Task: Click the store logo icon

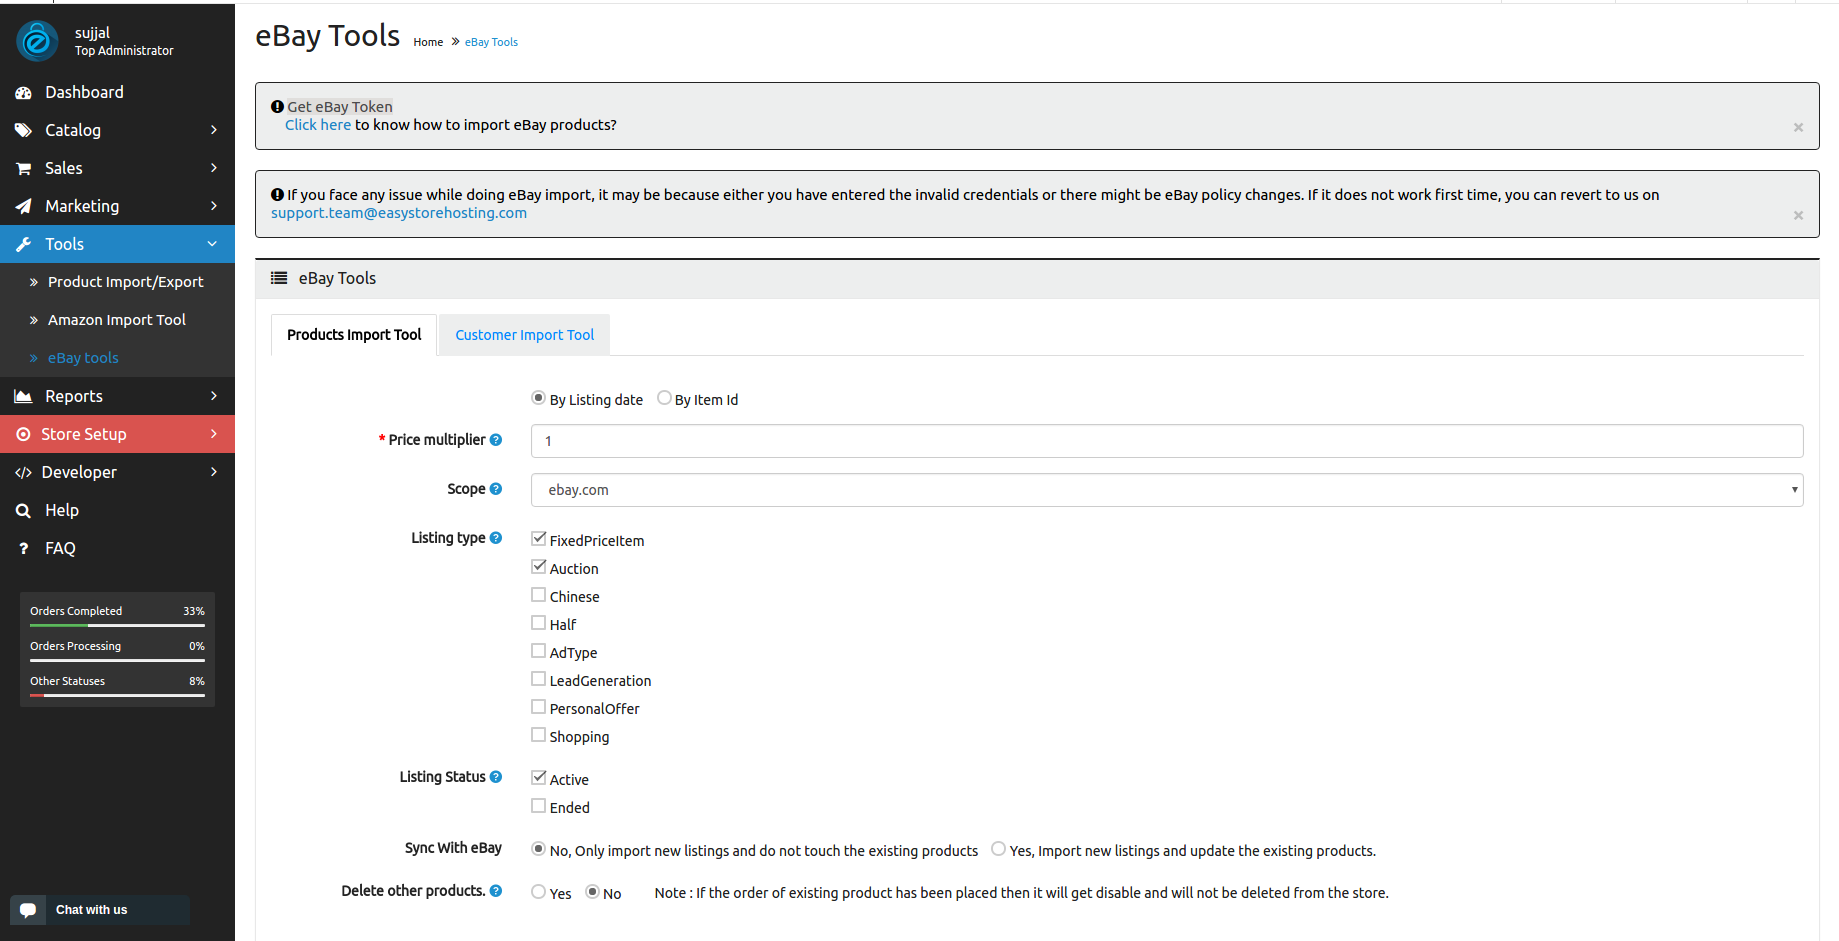Action: pyautogui.click(x=37, y=41)
